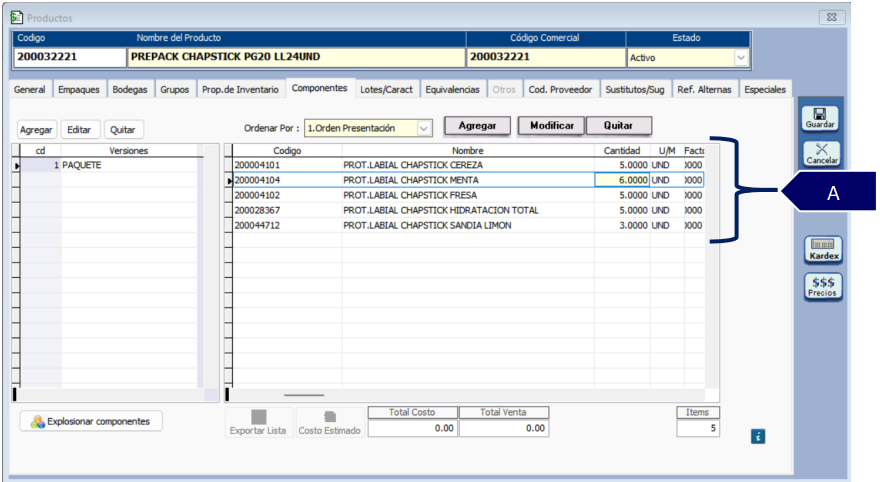Click the components horizontal scrollbar thumb
Image resolution: width=880 pixels, height=482 pixels.
pos(304,395)
